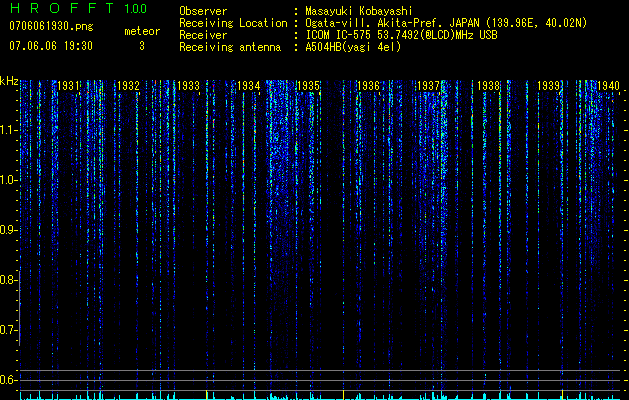Click the 1938 time marker

pos(489,86)
